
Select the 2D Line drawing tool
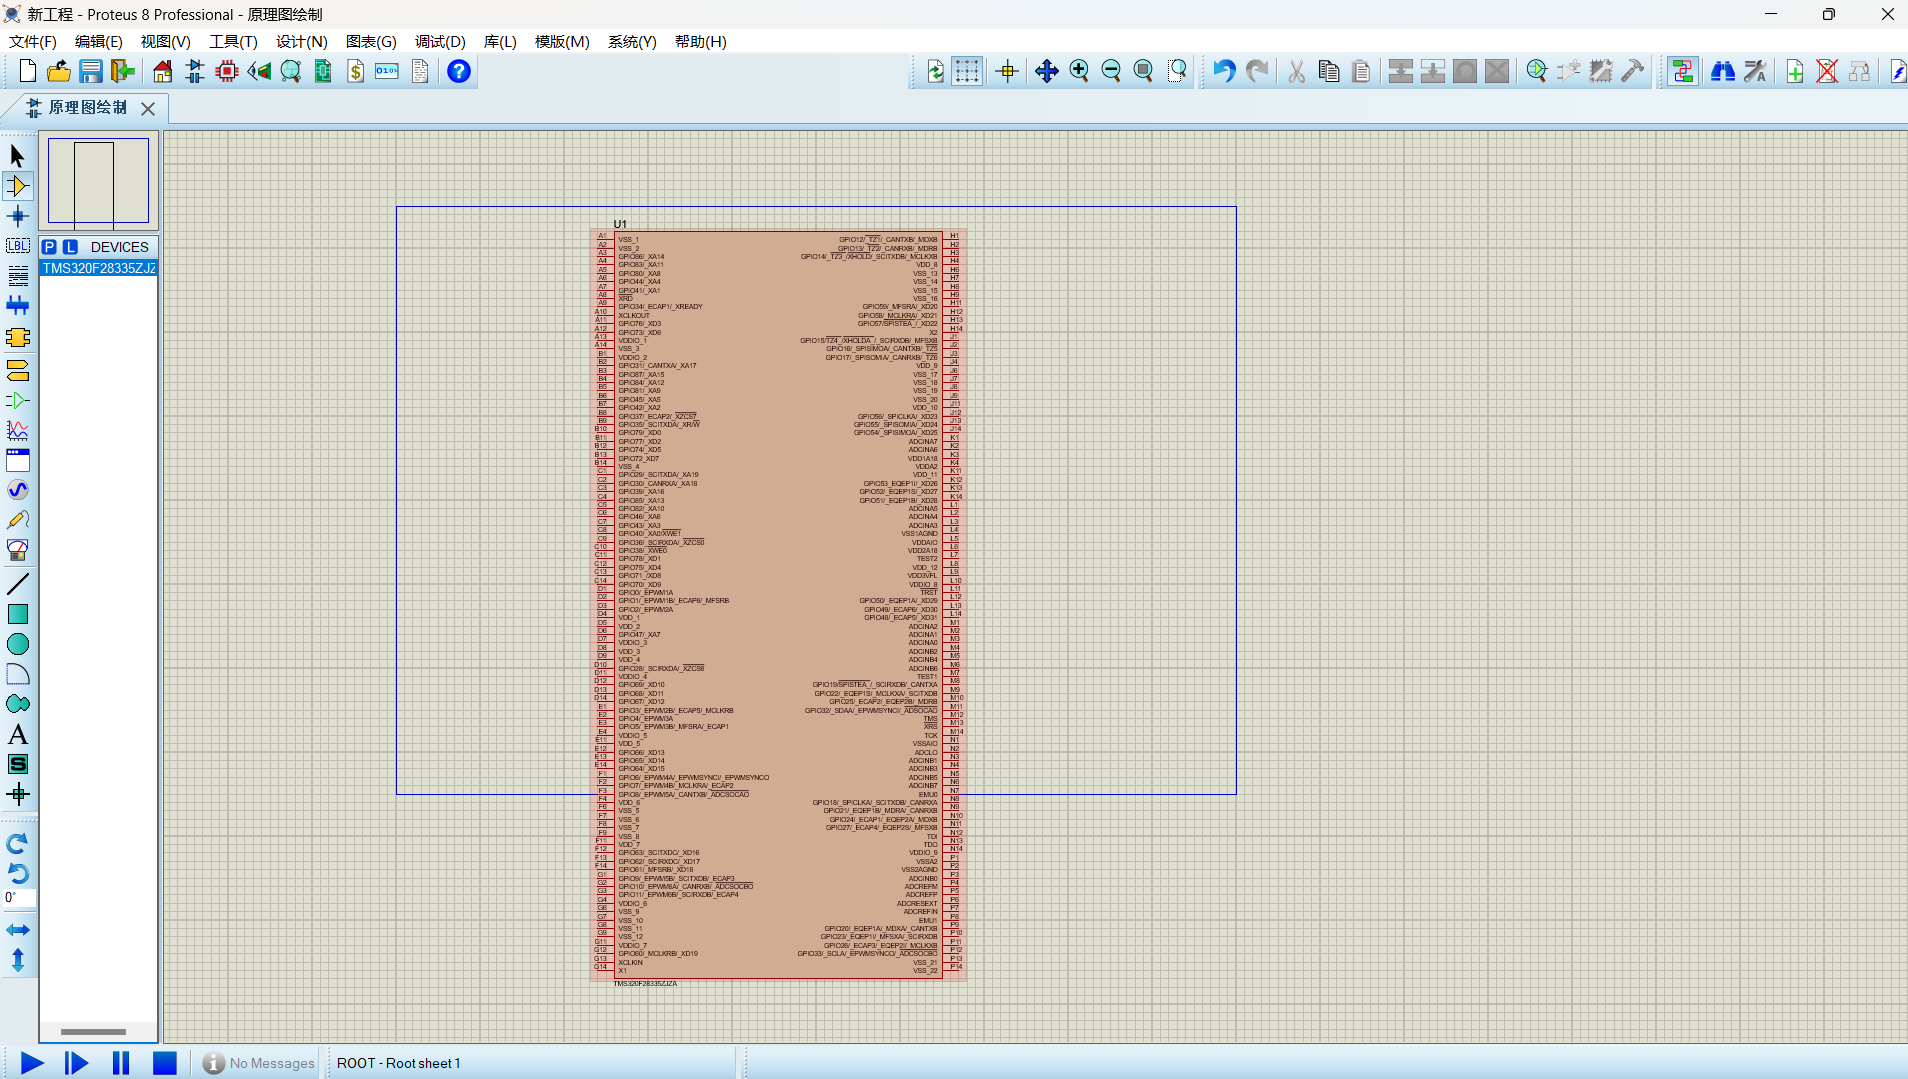[17, 584]
